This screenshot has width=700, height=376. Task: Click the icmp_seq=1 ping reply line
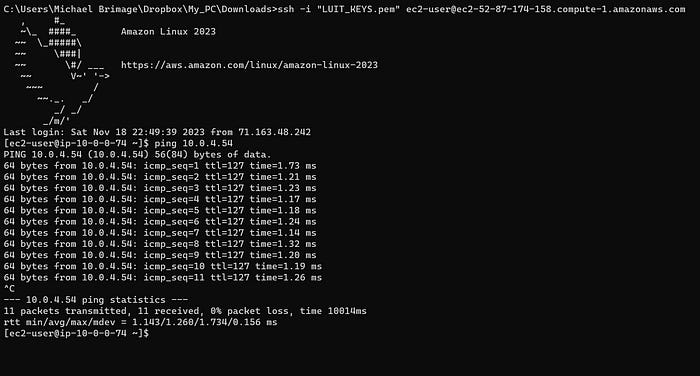coord(160,166)
